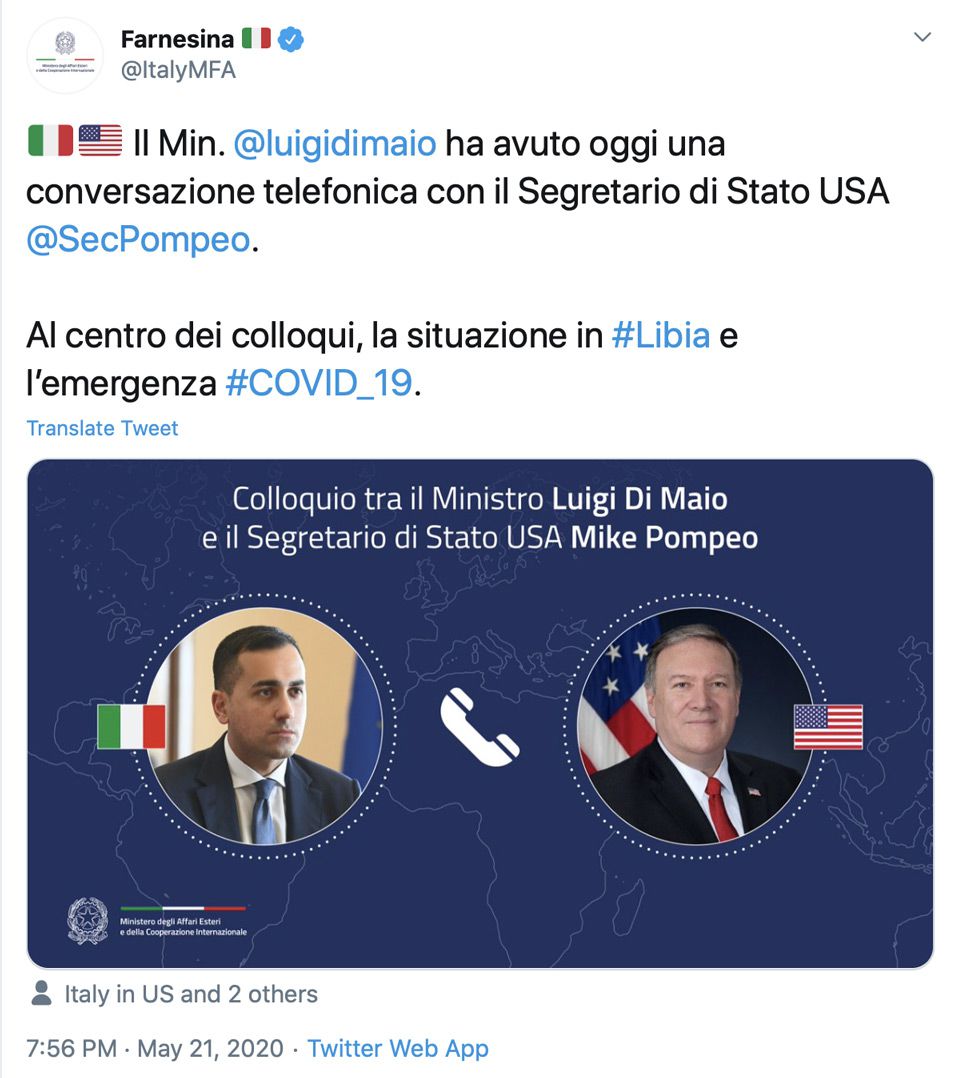This screenshot has height=1078, width=955.
Task: Expand the tweet options chevron
Action: point(922,36)
